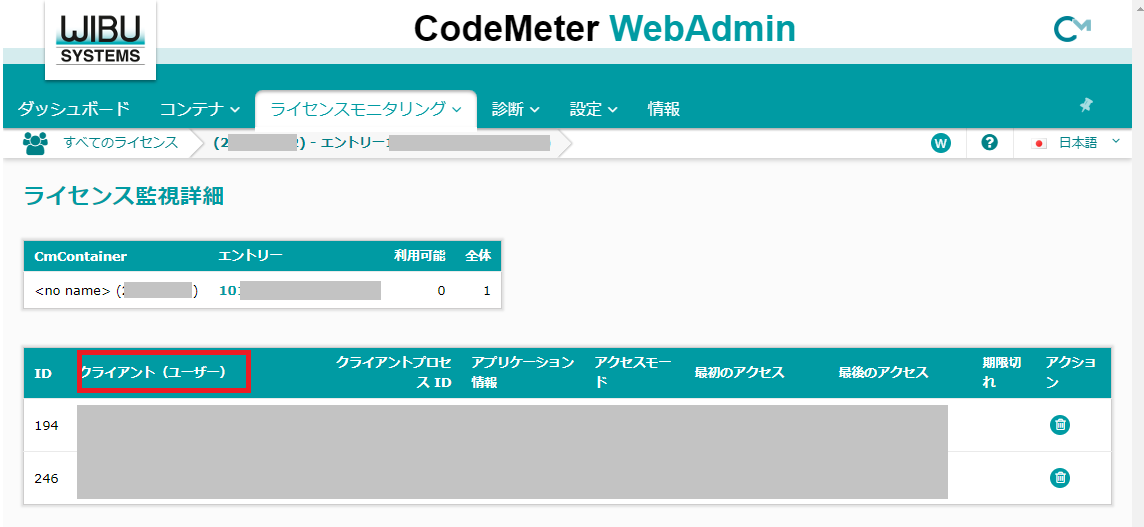
Task: Click the アクセスモード column header
Action: (633, 372)
